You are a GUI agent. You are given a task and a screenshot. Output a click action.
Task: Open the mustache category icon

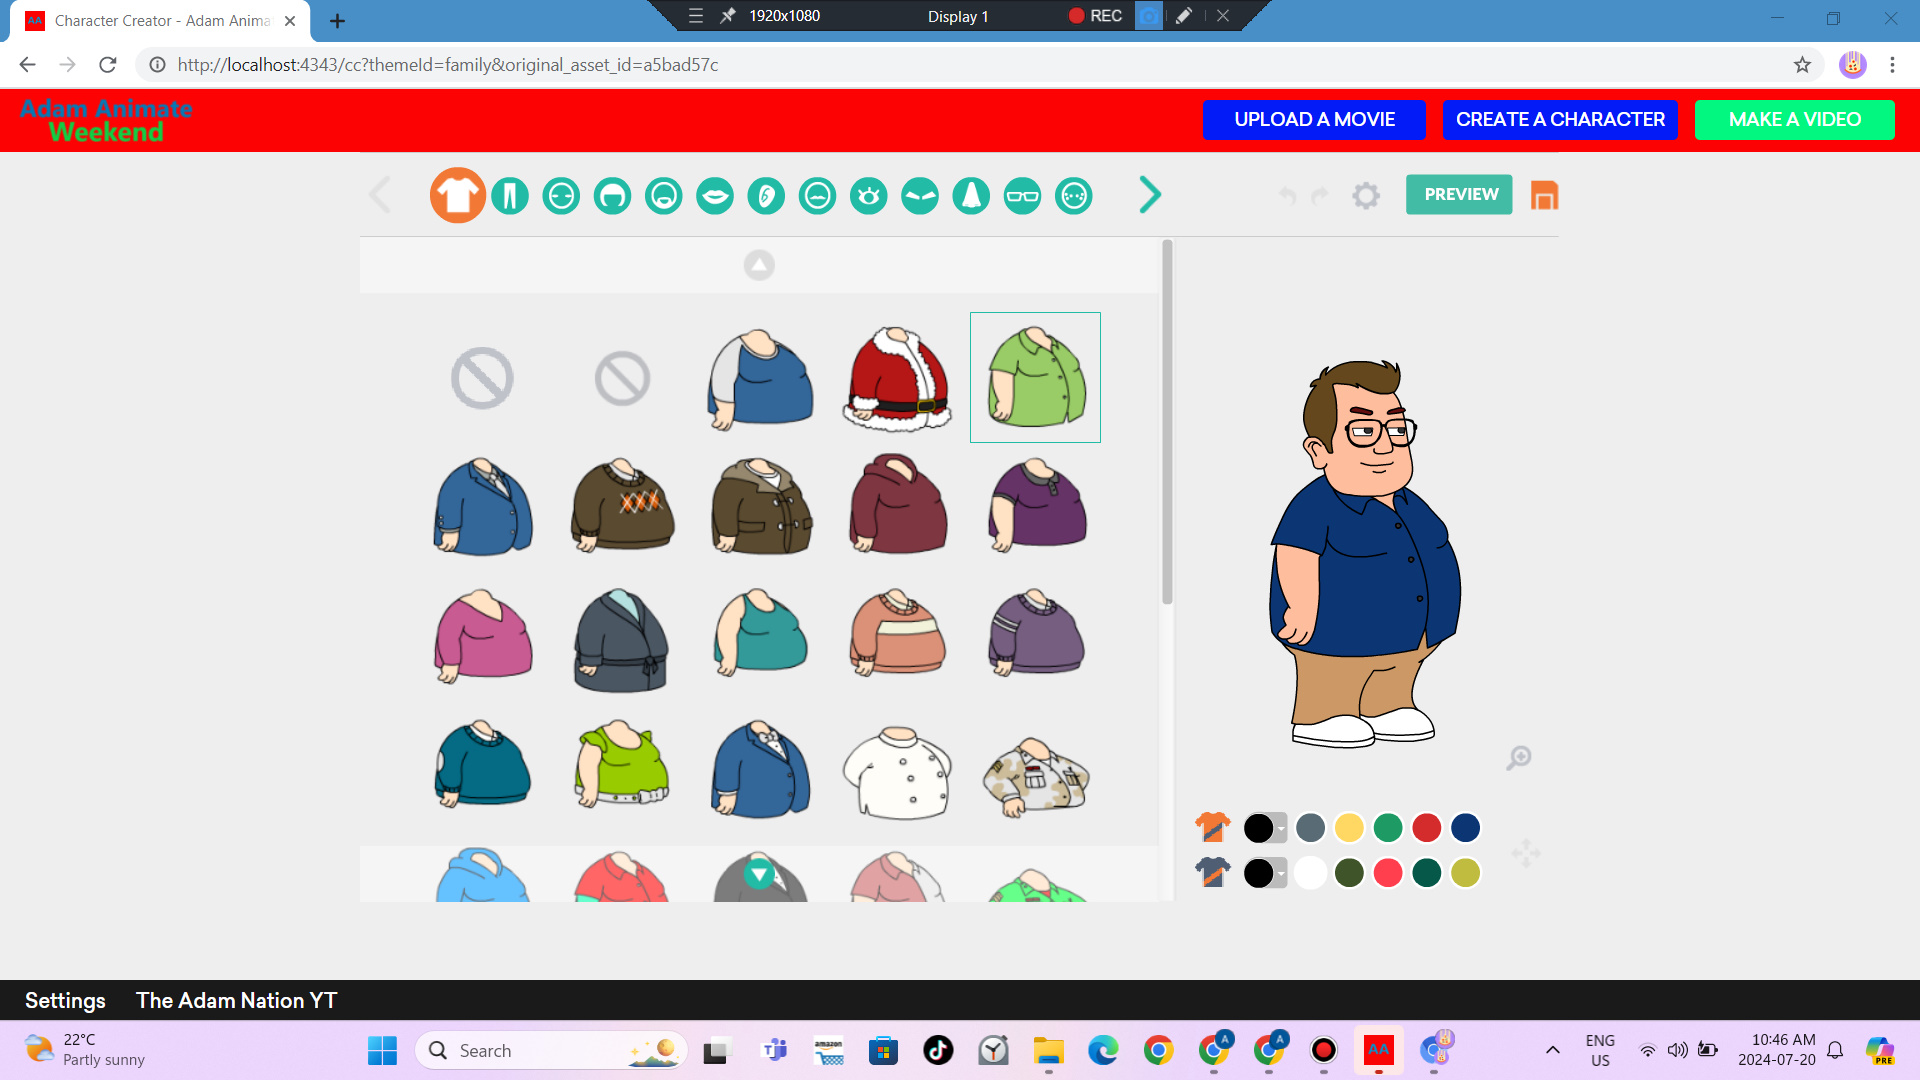point(818,196)
